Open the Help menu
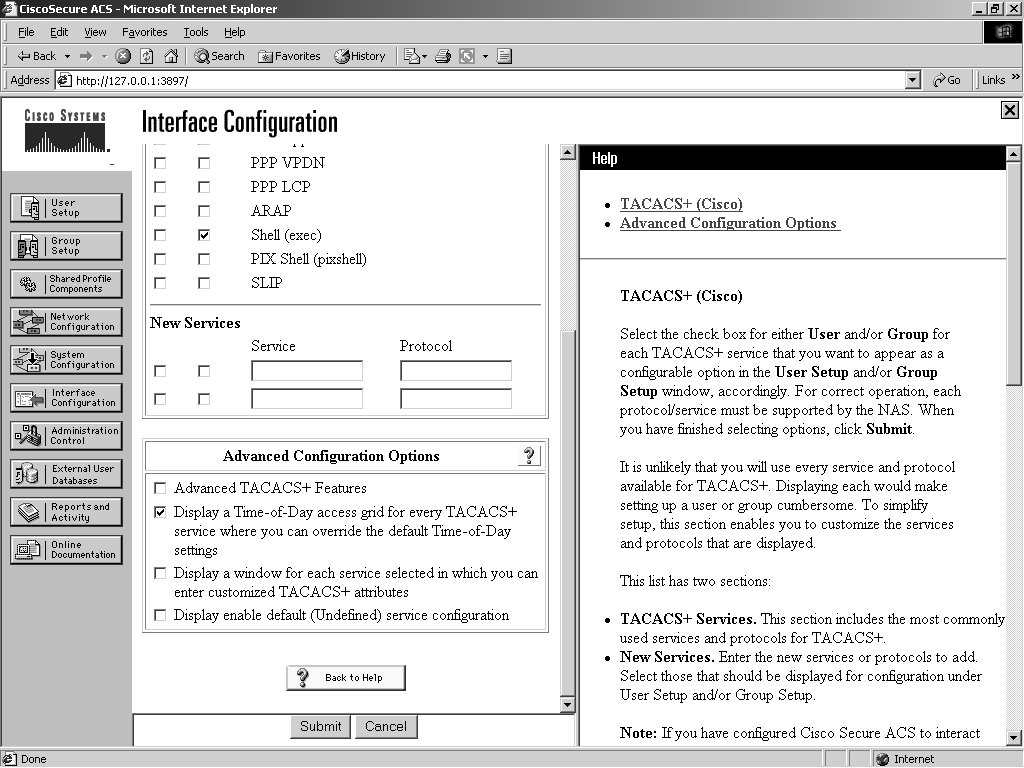The height and width of the screenshot is (768, 1024). point(234,32)
